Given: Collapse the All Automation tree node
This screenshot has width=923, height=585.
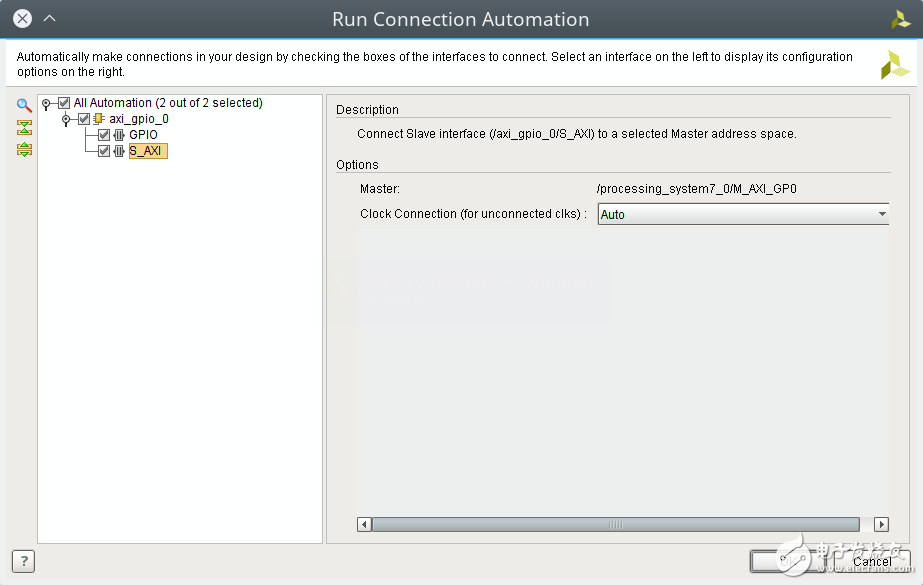Looking at the screenshot, I should tap(46, 103).
